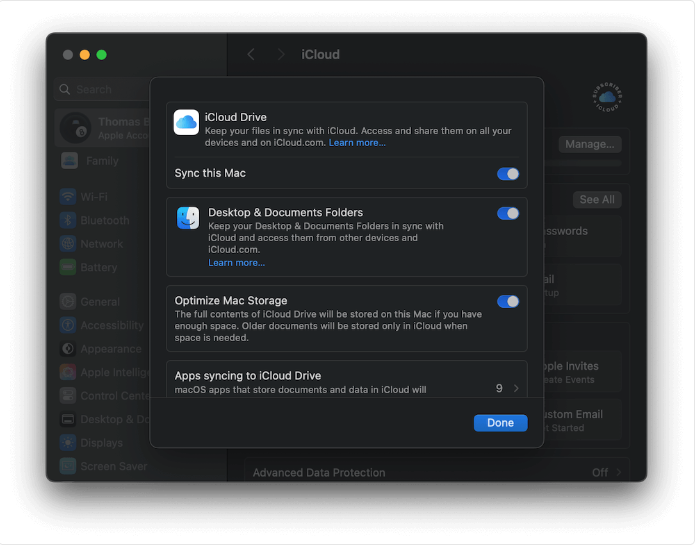This screenshot has height=545, width=695.
Task: Click the Subscriber iCloud badge icon
Action: point(607,97)
